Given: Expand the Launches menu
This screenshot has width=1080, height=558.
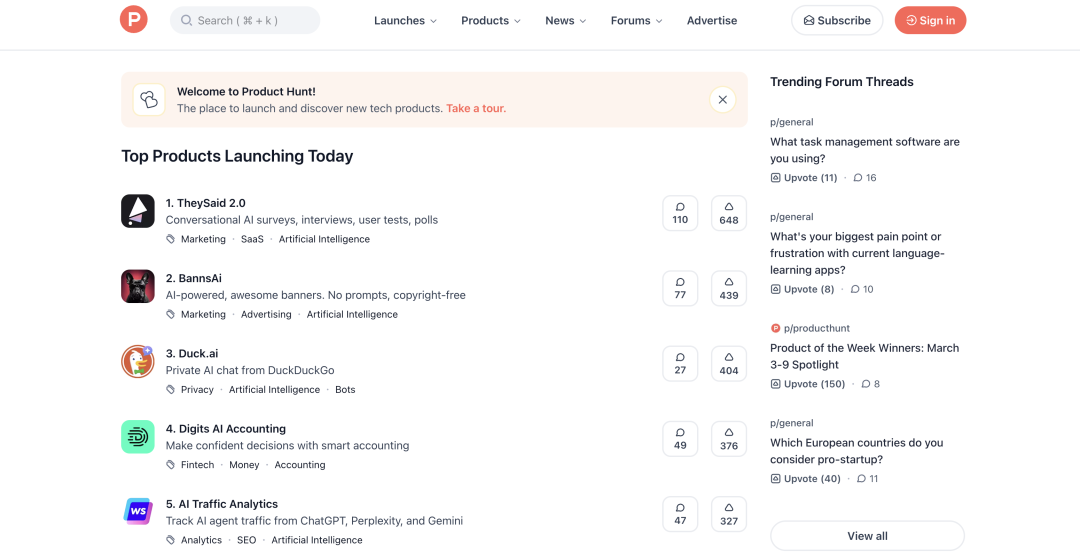Looking at the screenshot, I should (405, 21).
